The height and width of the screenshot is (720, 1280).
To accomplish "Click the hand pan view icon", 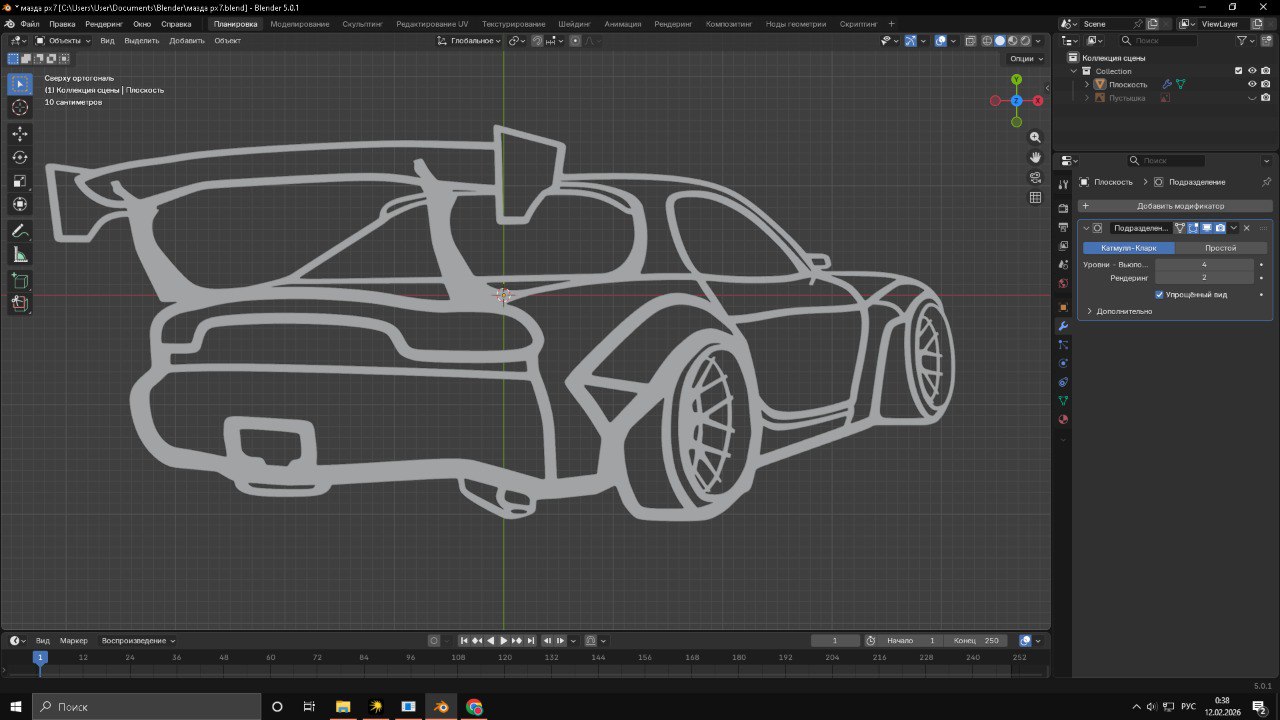I will (x=1035, y=157).
